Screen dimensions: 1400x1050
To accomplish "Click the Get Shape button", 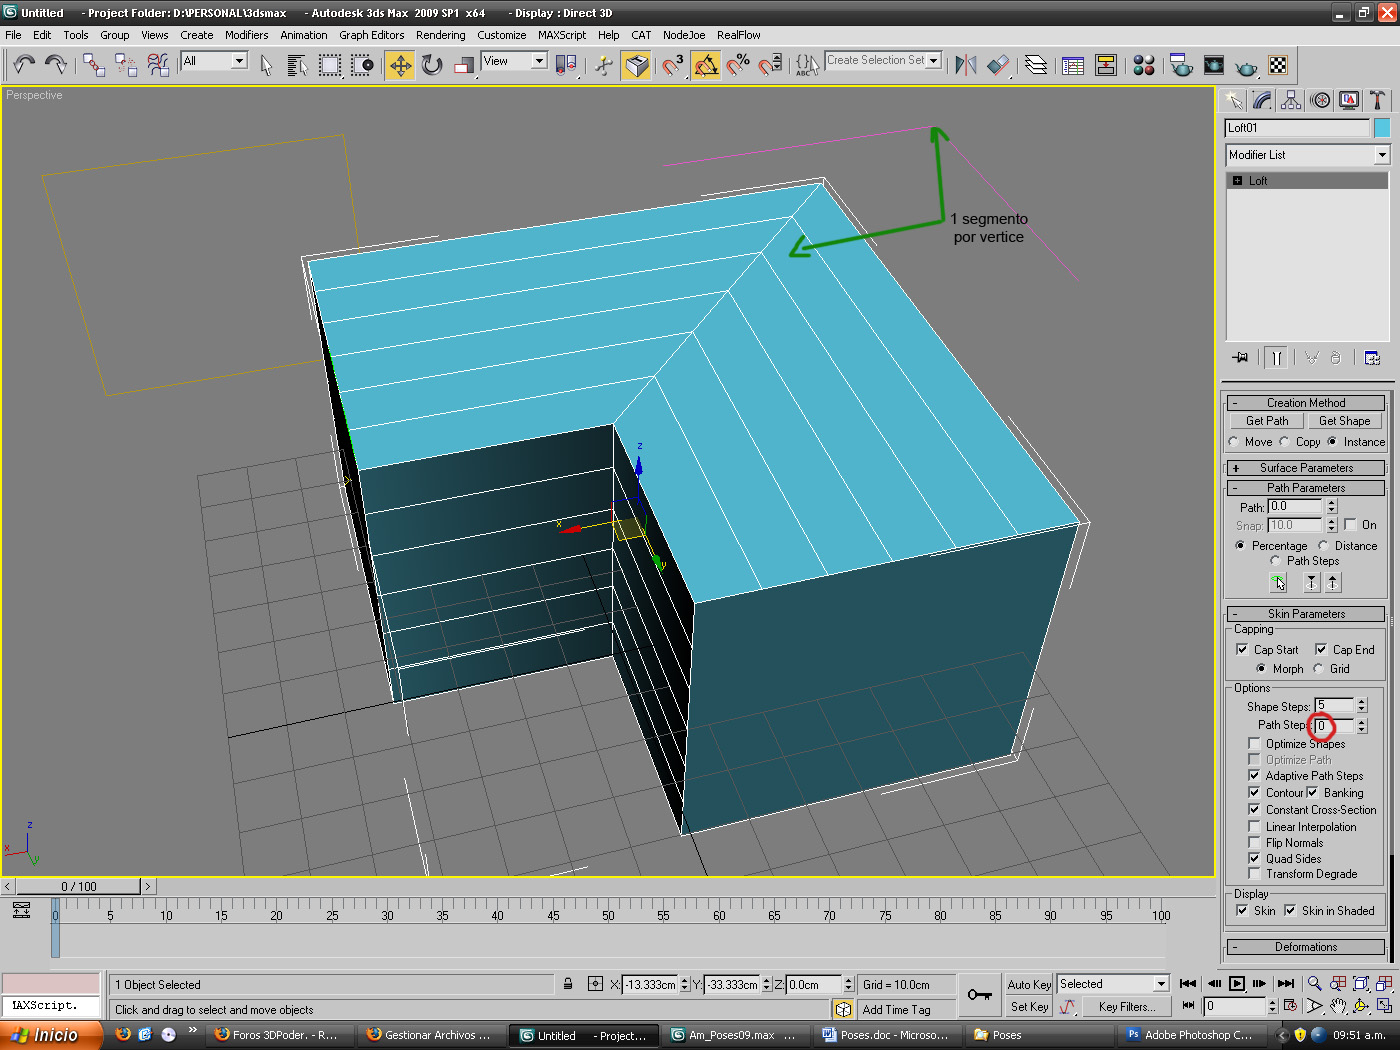I will [1344, 421].
